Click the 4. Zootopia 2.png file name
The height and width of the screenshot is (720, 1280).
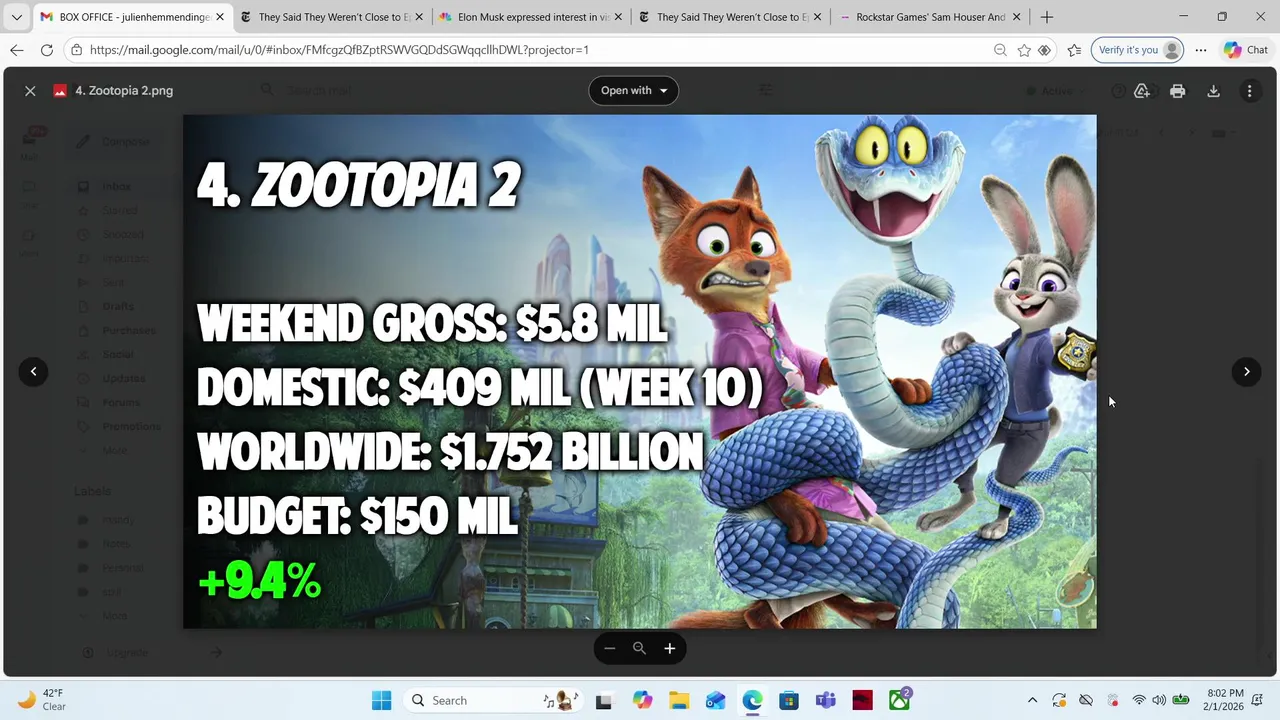pos(124,91)
